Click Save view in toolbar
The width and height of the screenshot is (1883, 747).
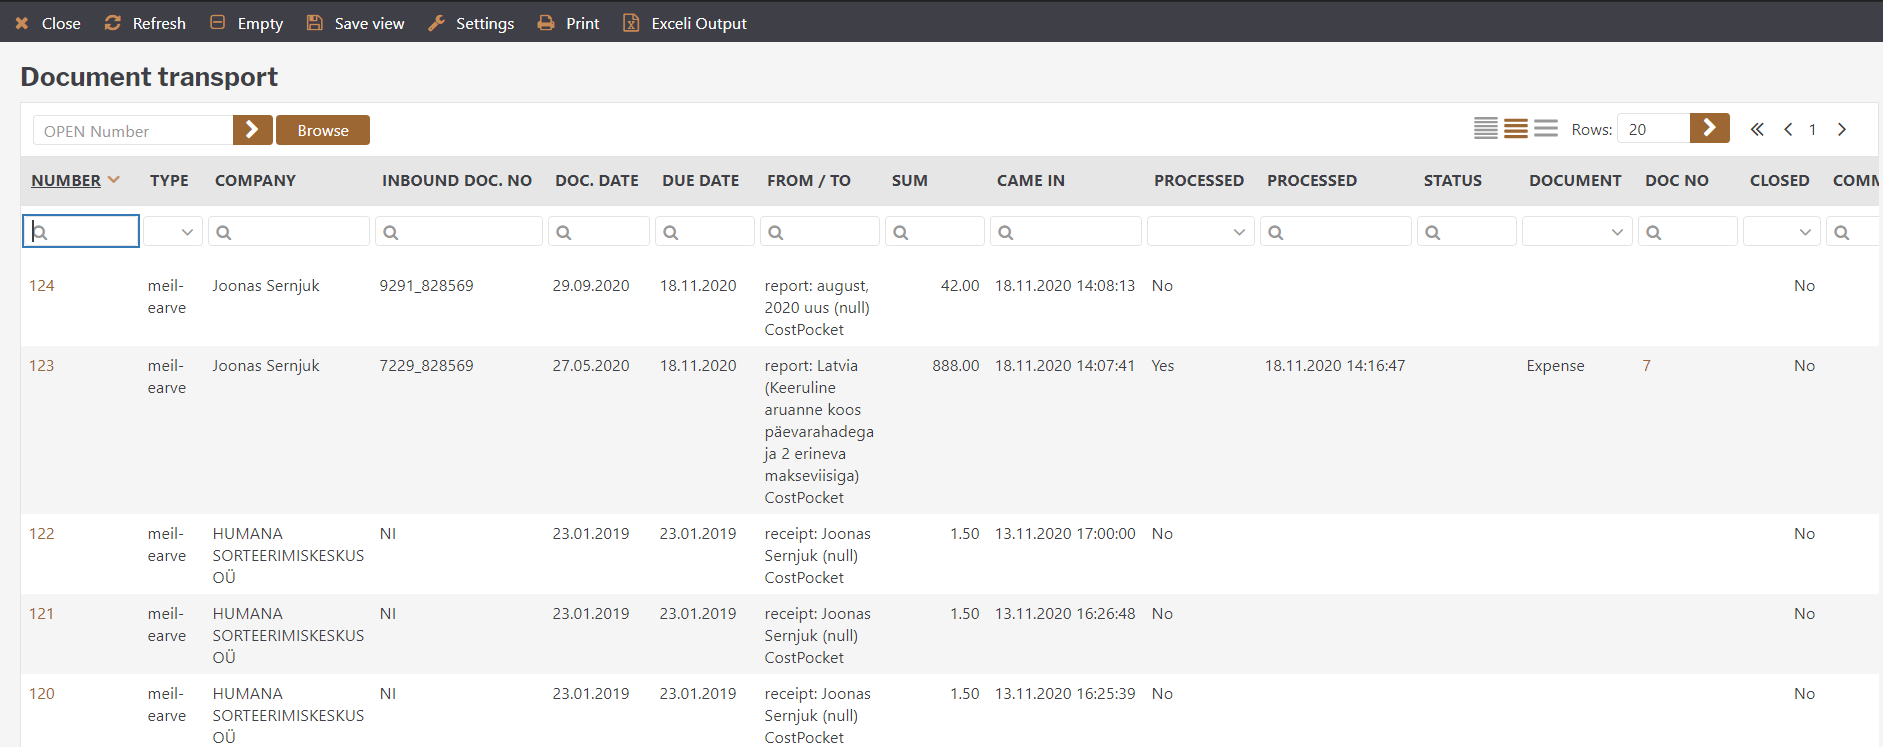pyautogui.click(x=355, y=23)
